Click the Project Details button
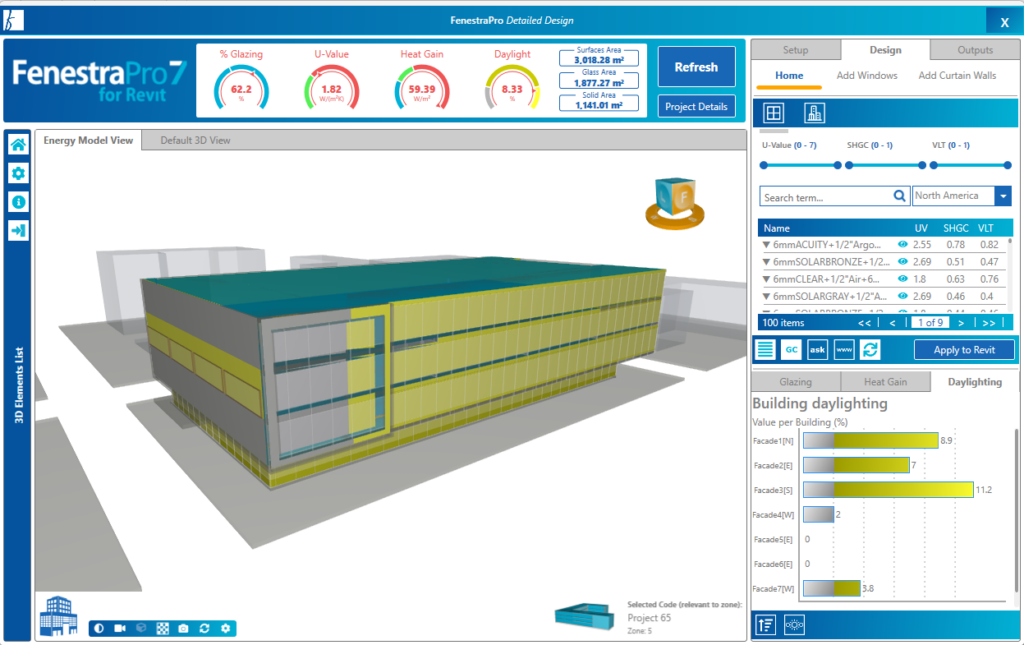1024x645 pixels. click(696, 106)
